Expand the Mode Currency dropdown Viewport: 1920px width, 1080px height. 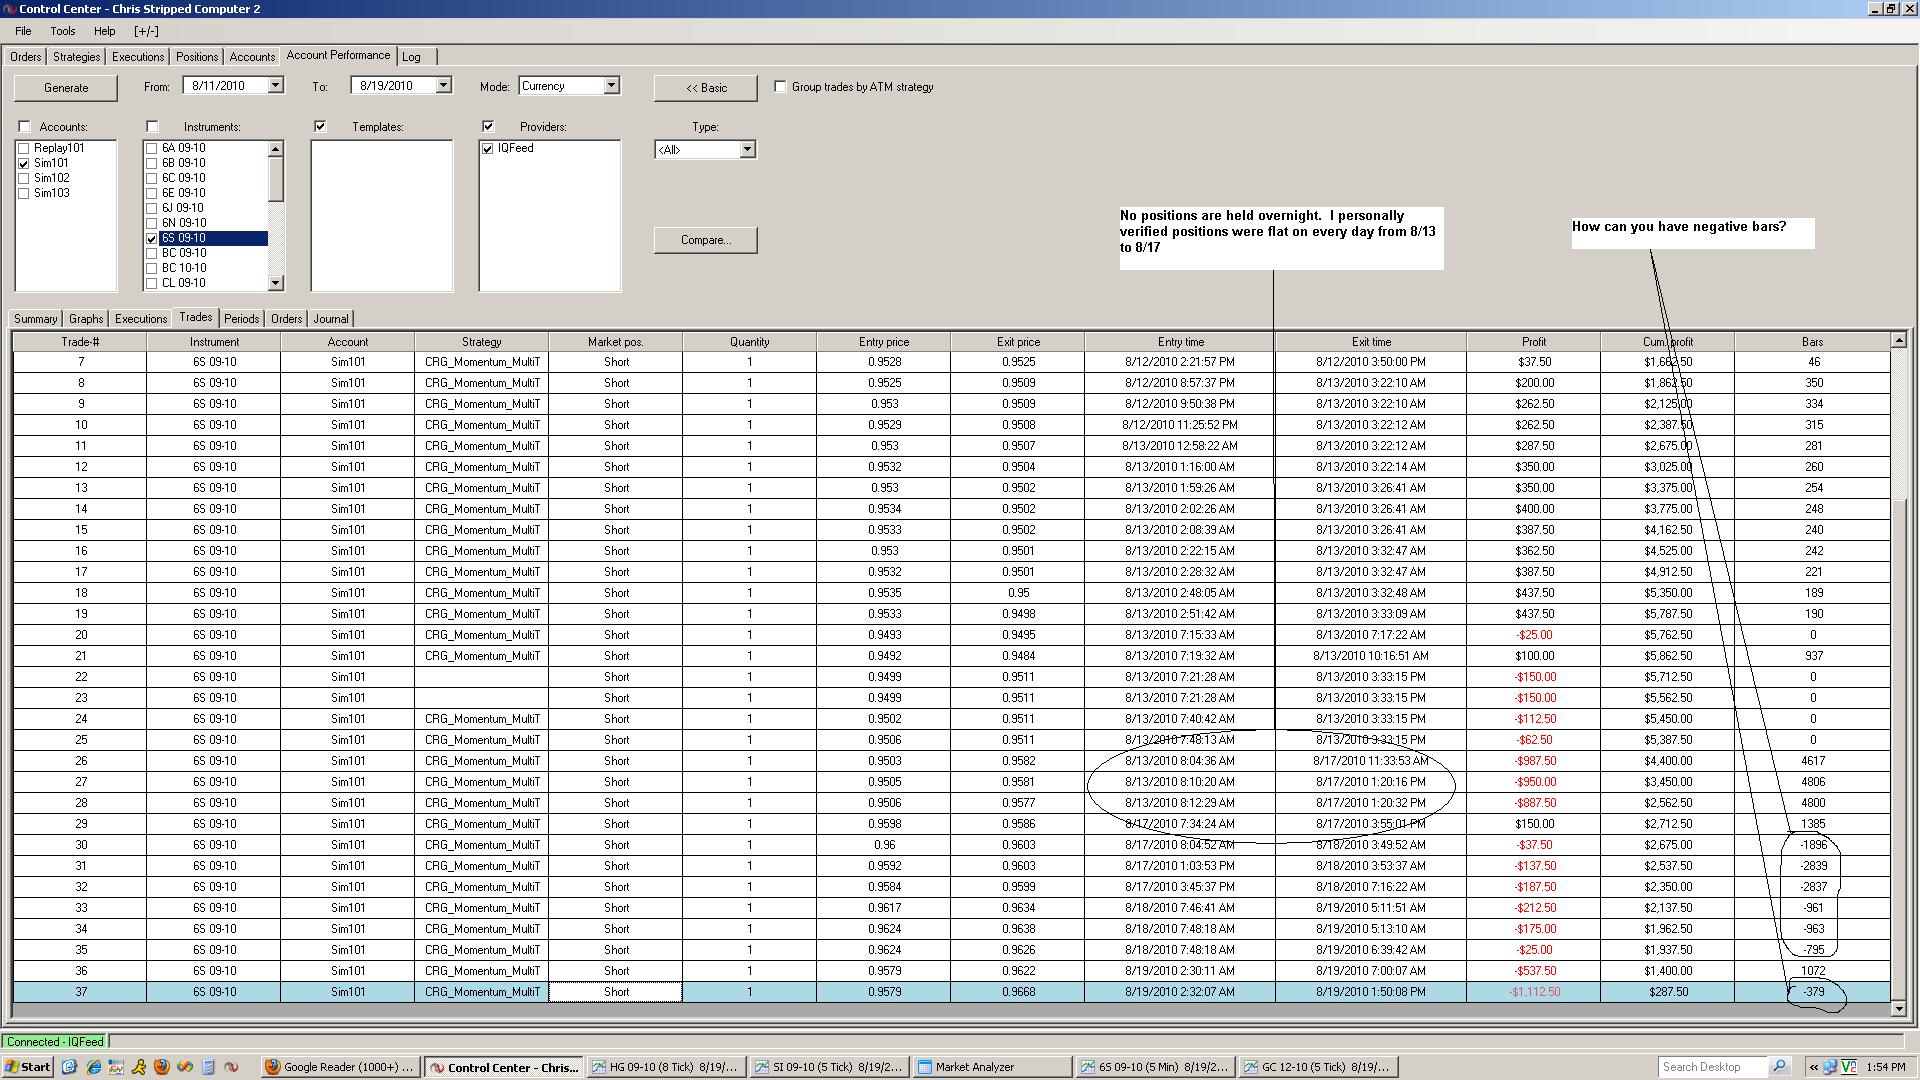[611, 86]
